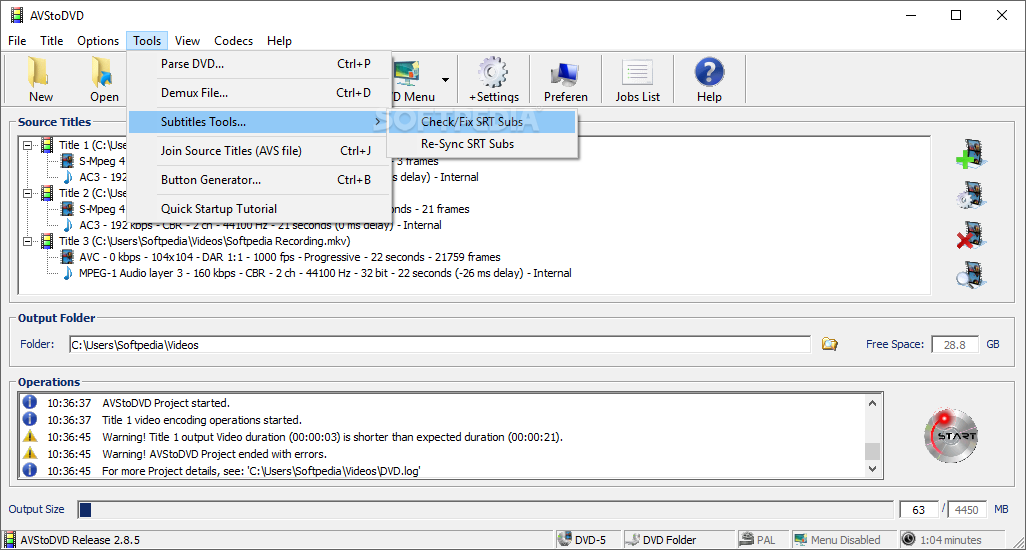Click log line 'AVStoDVD Project ended with errors'

point(215,454)
